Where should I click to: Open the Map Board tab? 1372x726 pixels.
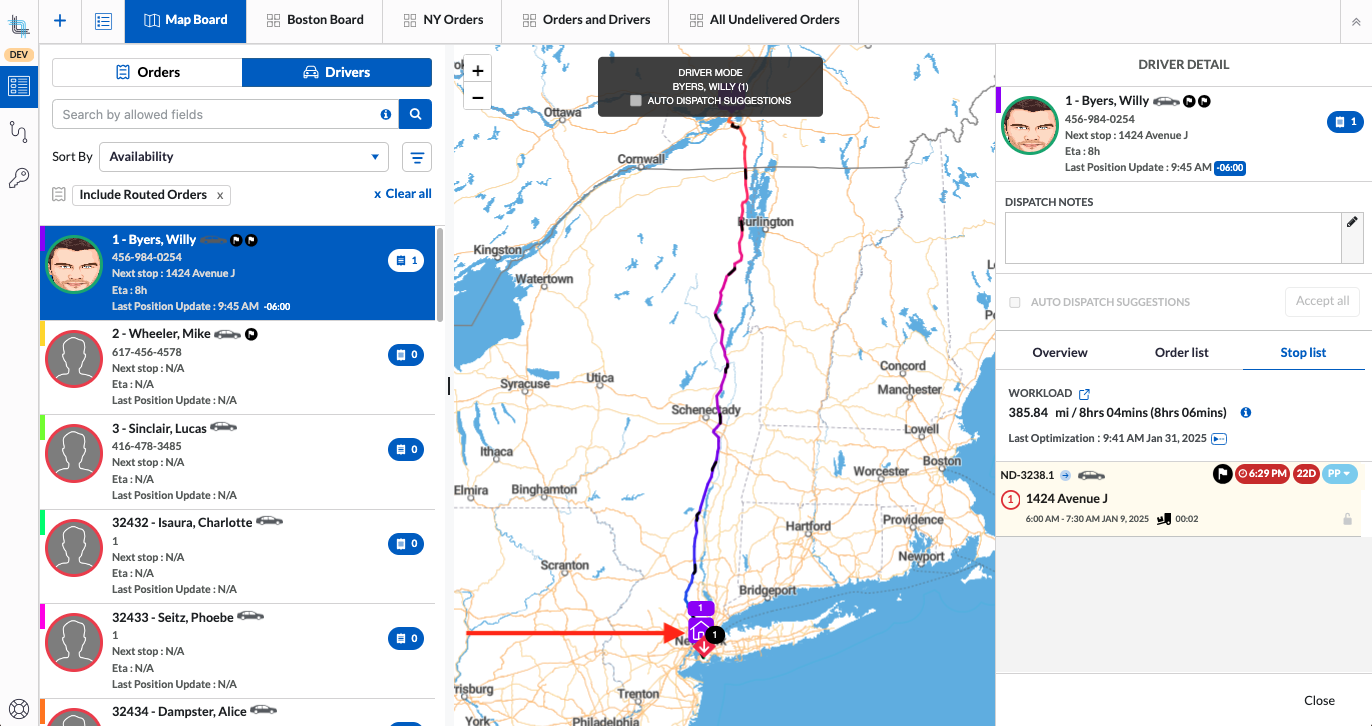pos(185,20)
